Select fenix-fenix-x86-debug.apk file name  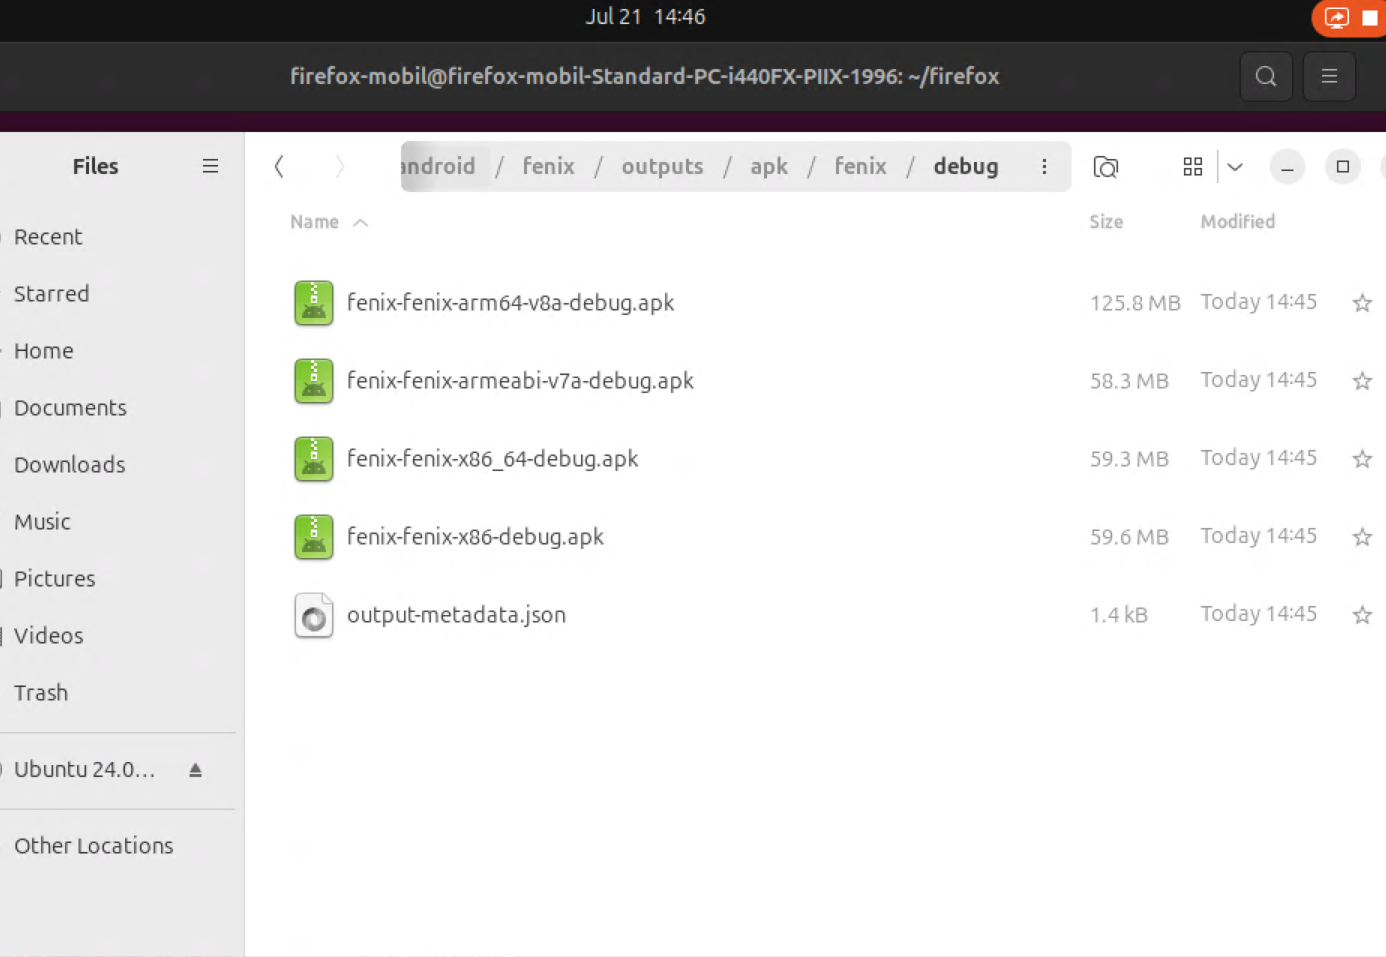475,537
